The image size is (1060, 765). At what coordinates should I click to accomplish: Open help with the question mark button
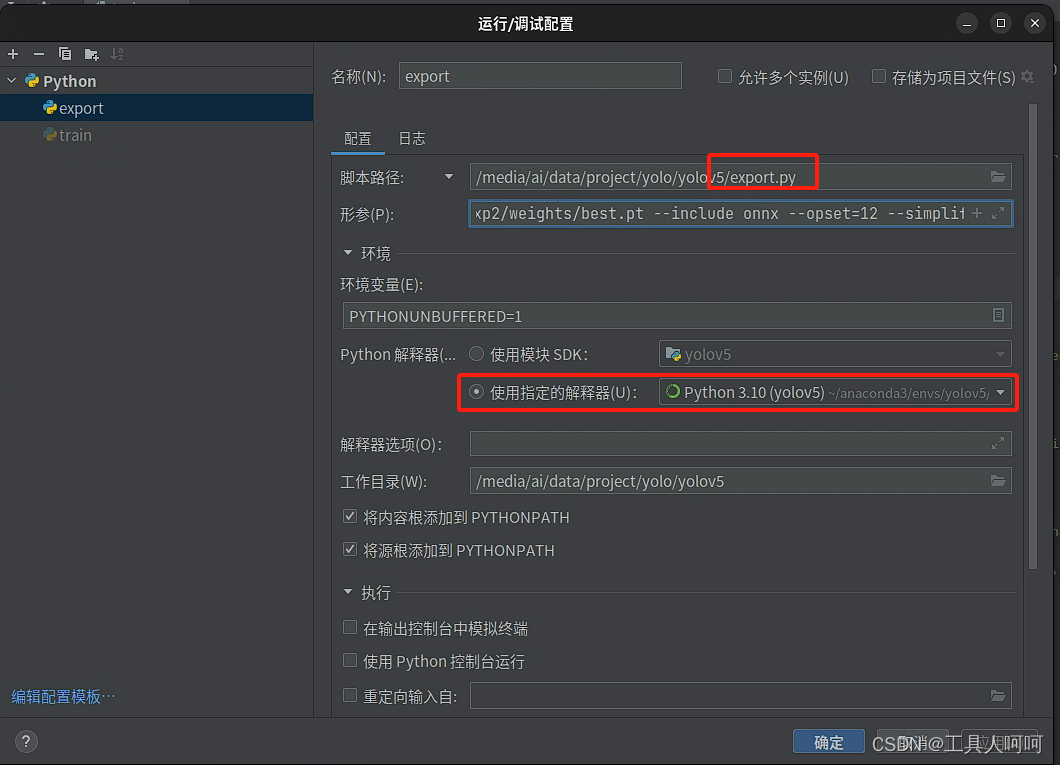pos(26,741)
